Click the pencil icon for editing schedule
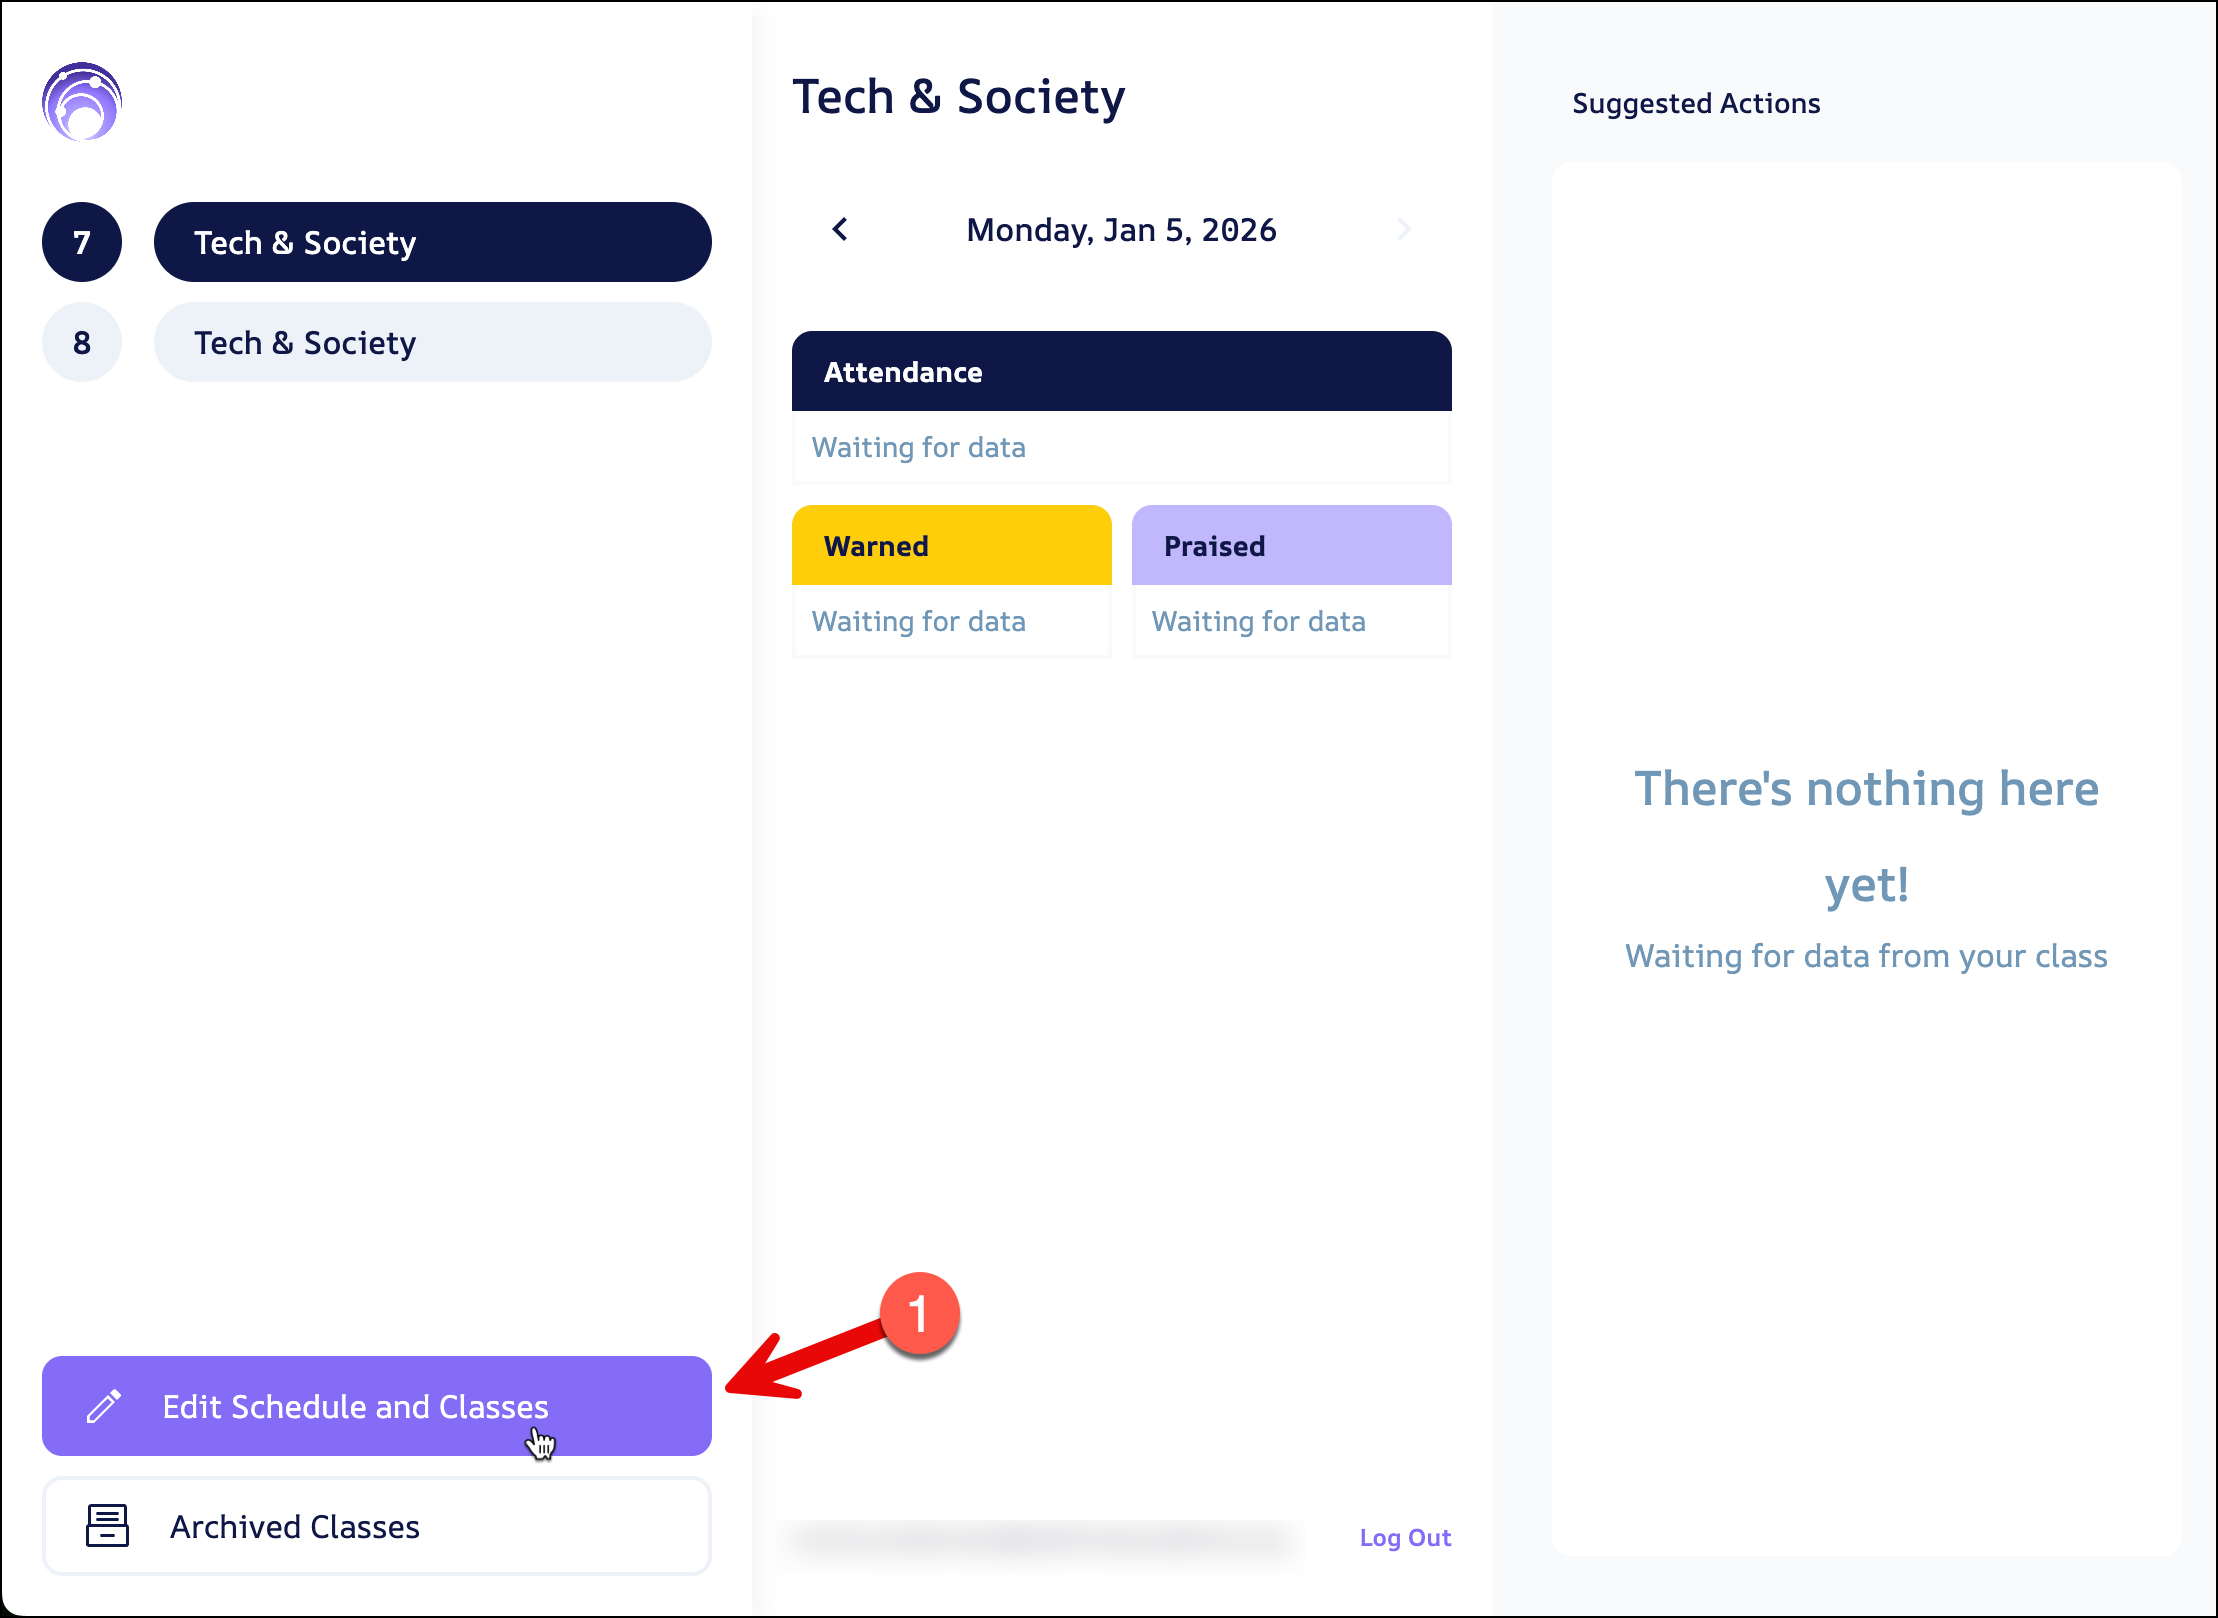The height and width of the screenshot is (1618, 2218). click(x=104, y=1406)
